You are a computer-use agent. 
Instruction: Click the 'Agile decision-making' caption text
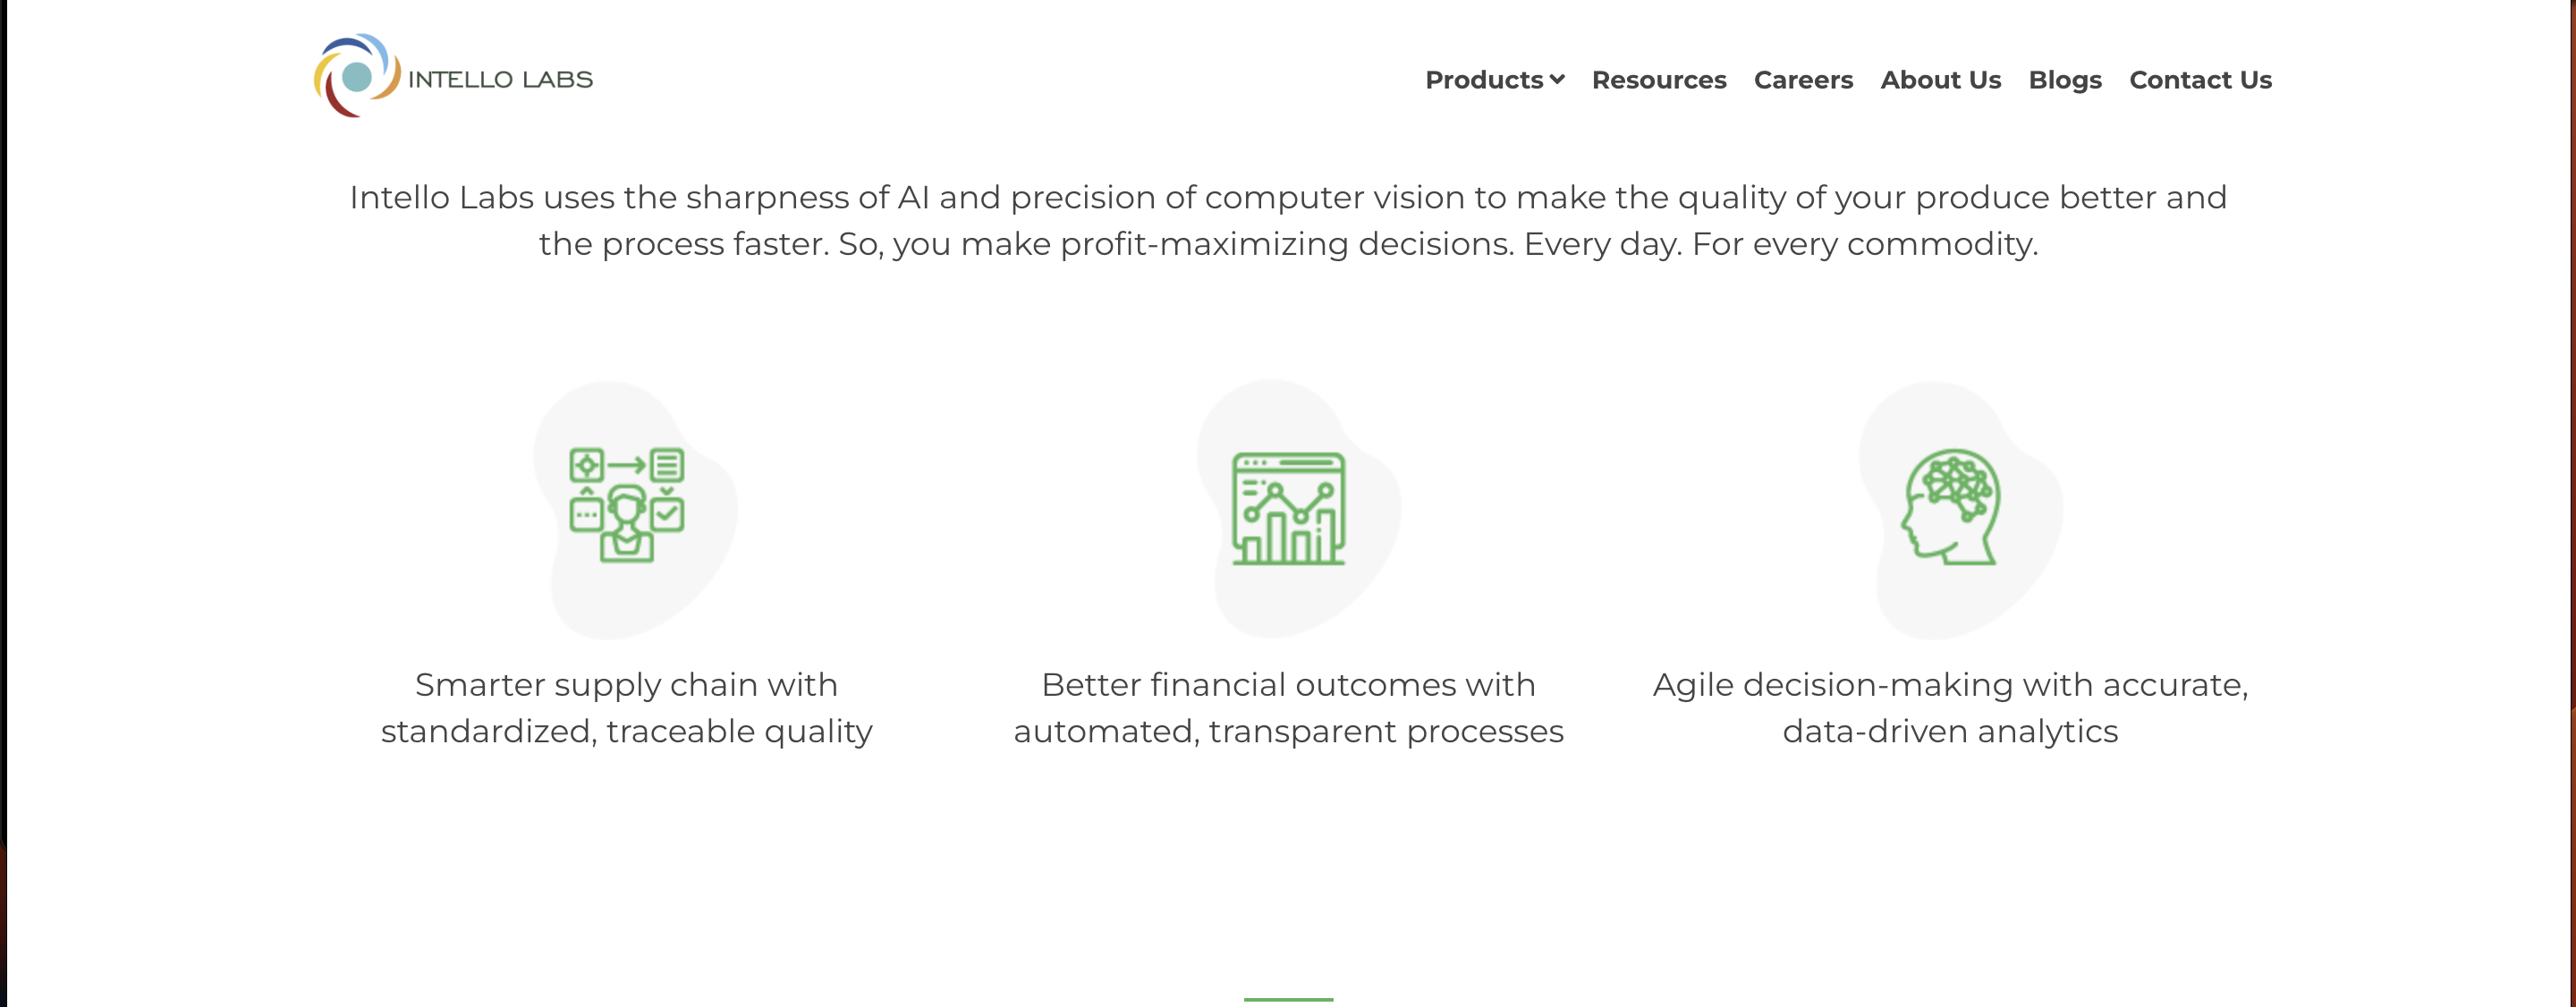click(x=1950, y=707)
